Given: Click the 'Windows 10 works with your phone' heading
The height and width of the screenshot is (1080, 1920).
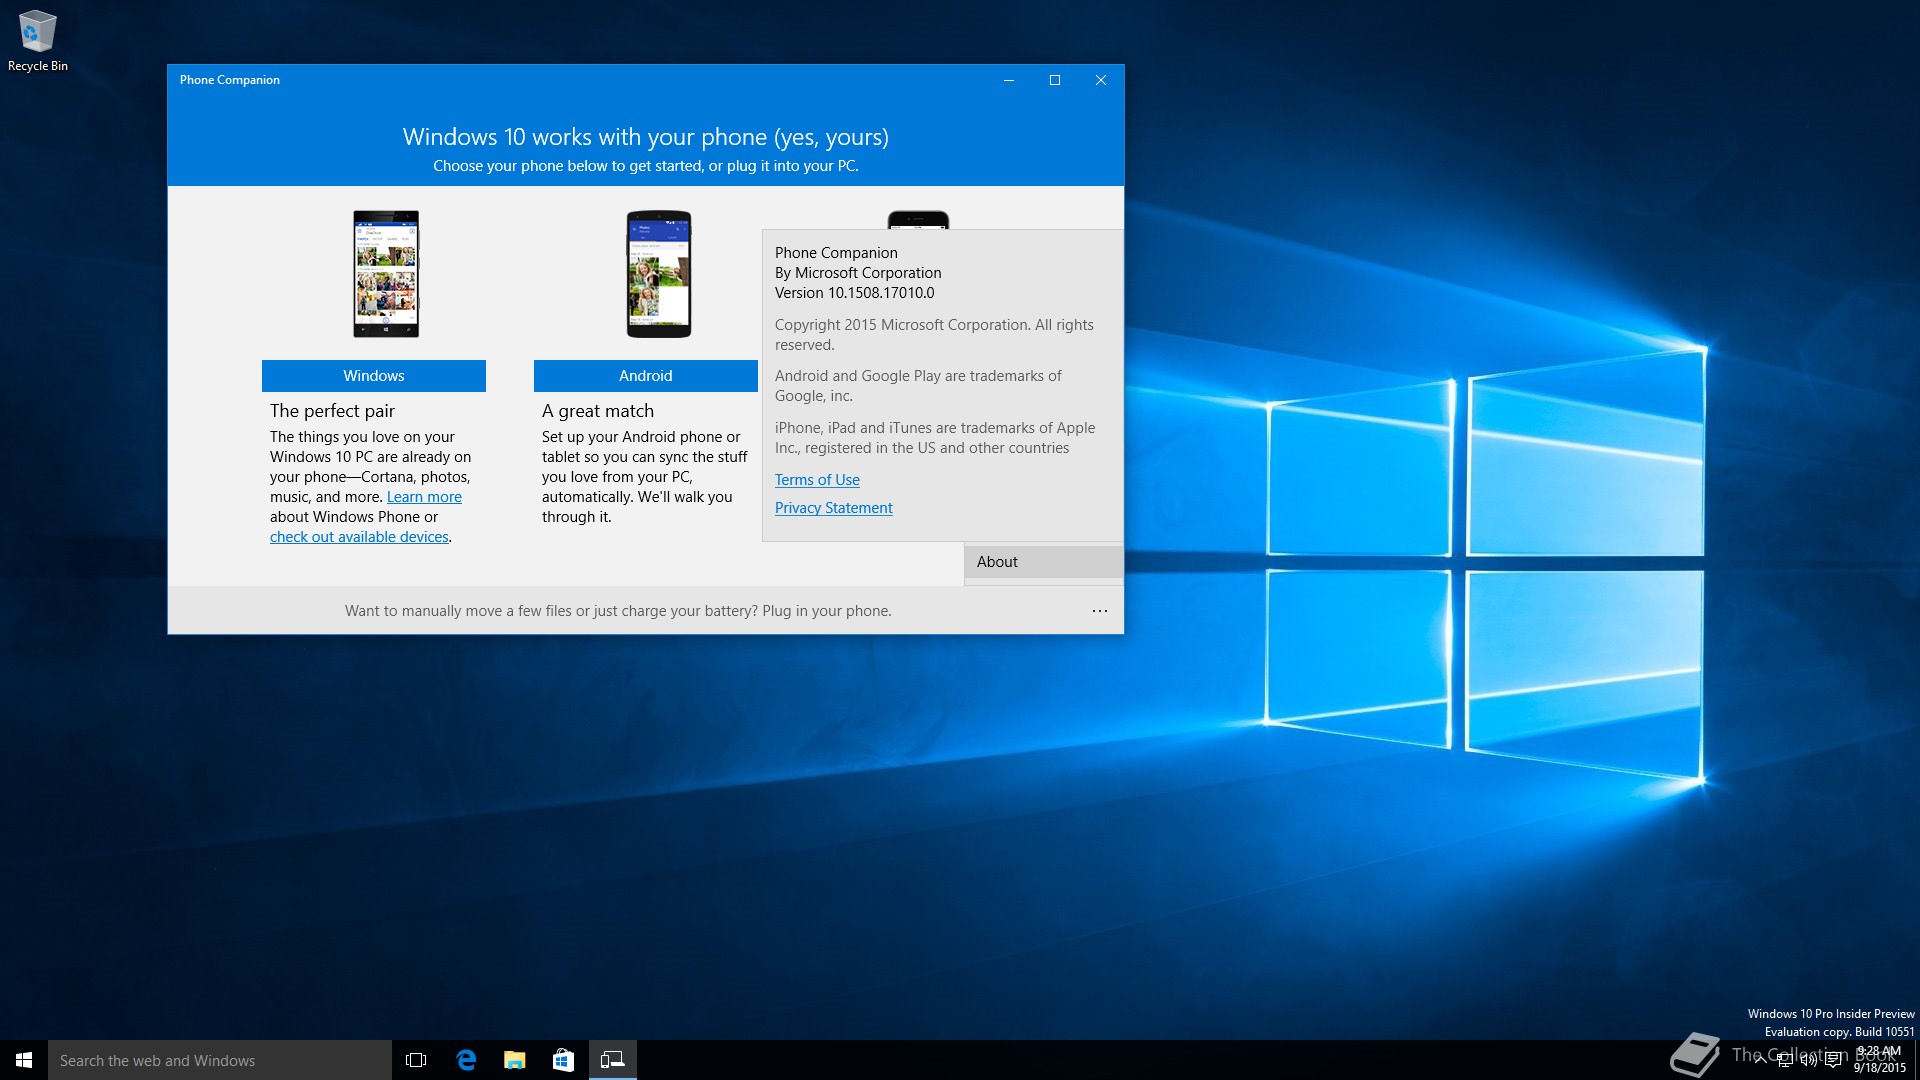Looking at the screenshot, I should [x=646, y=137].
